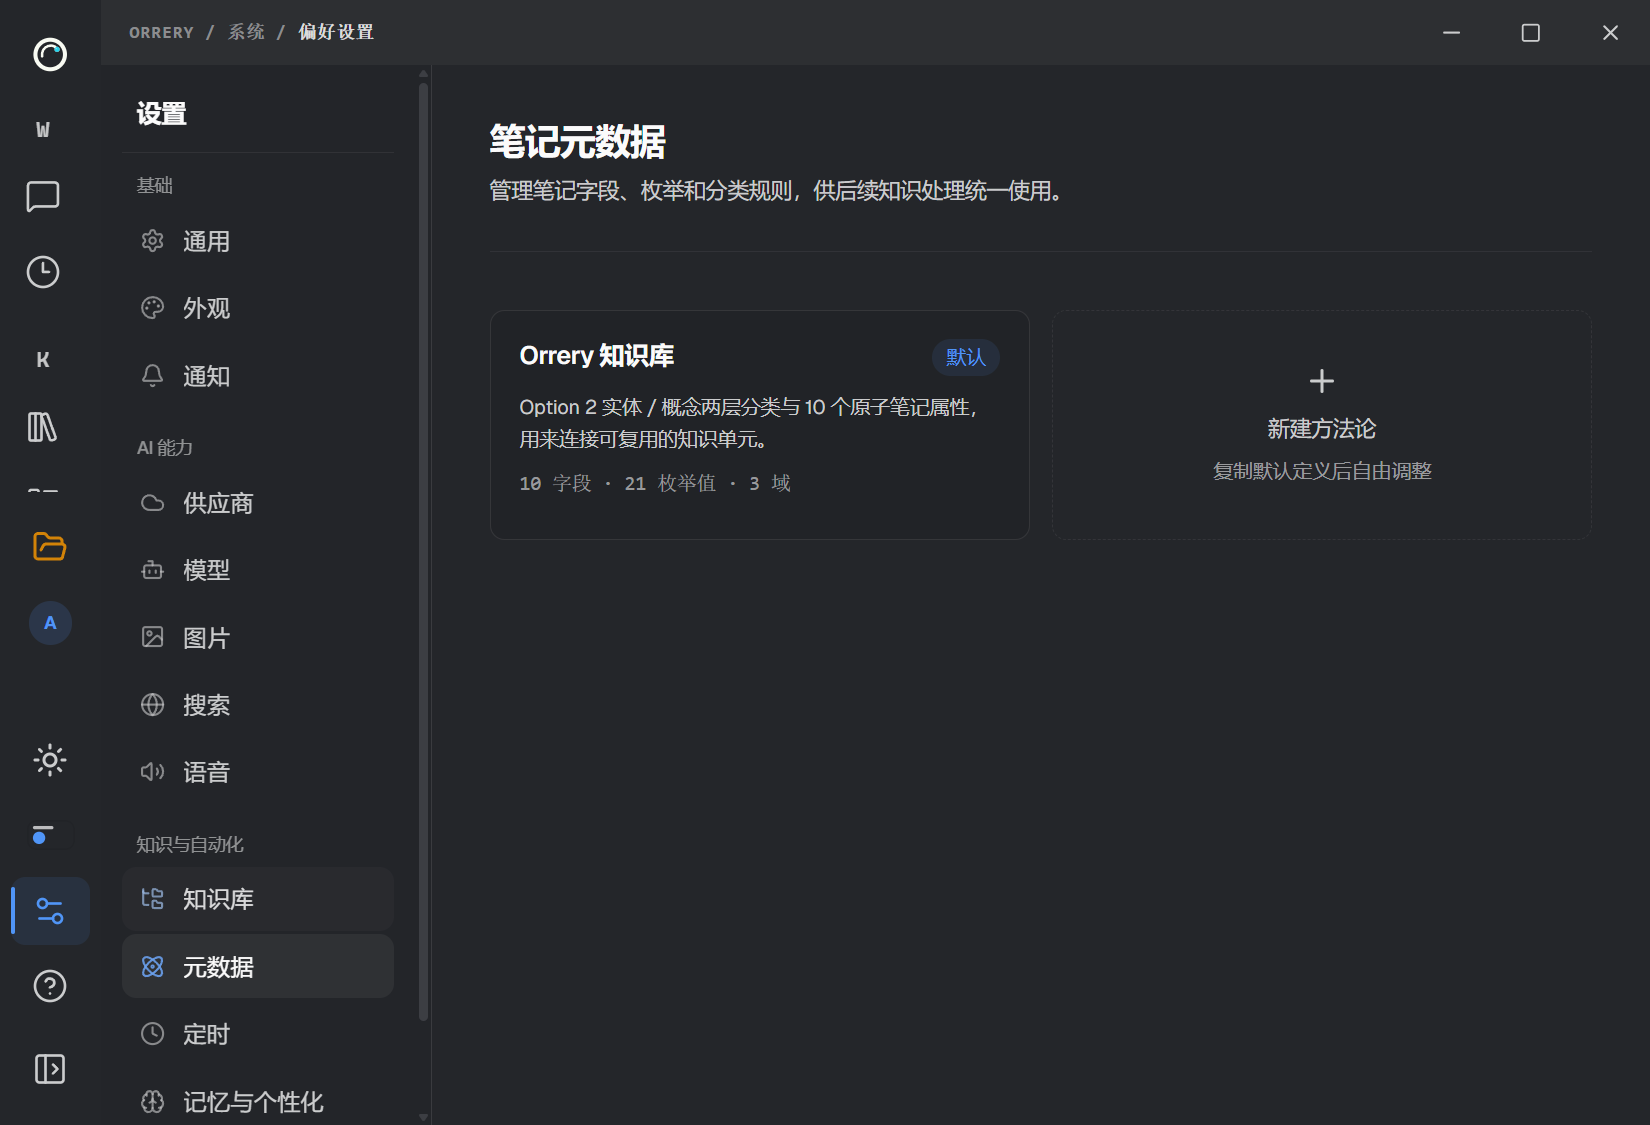Toggle the small switch above preferences icon
The width and height of the screenshot is (1650, 1125).
click(50, 835)
